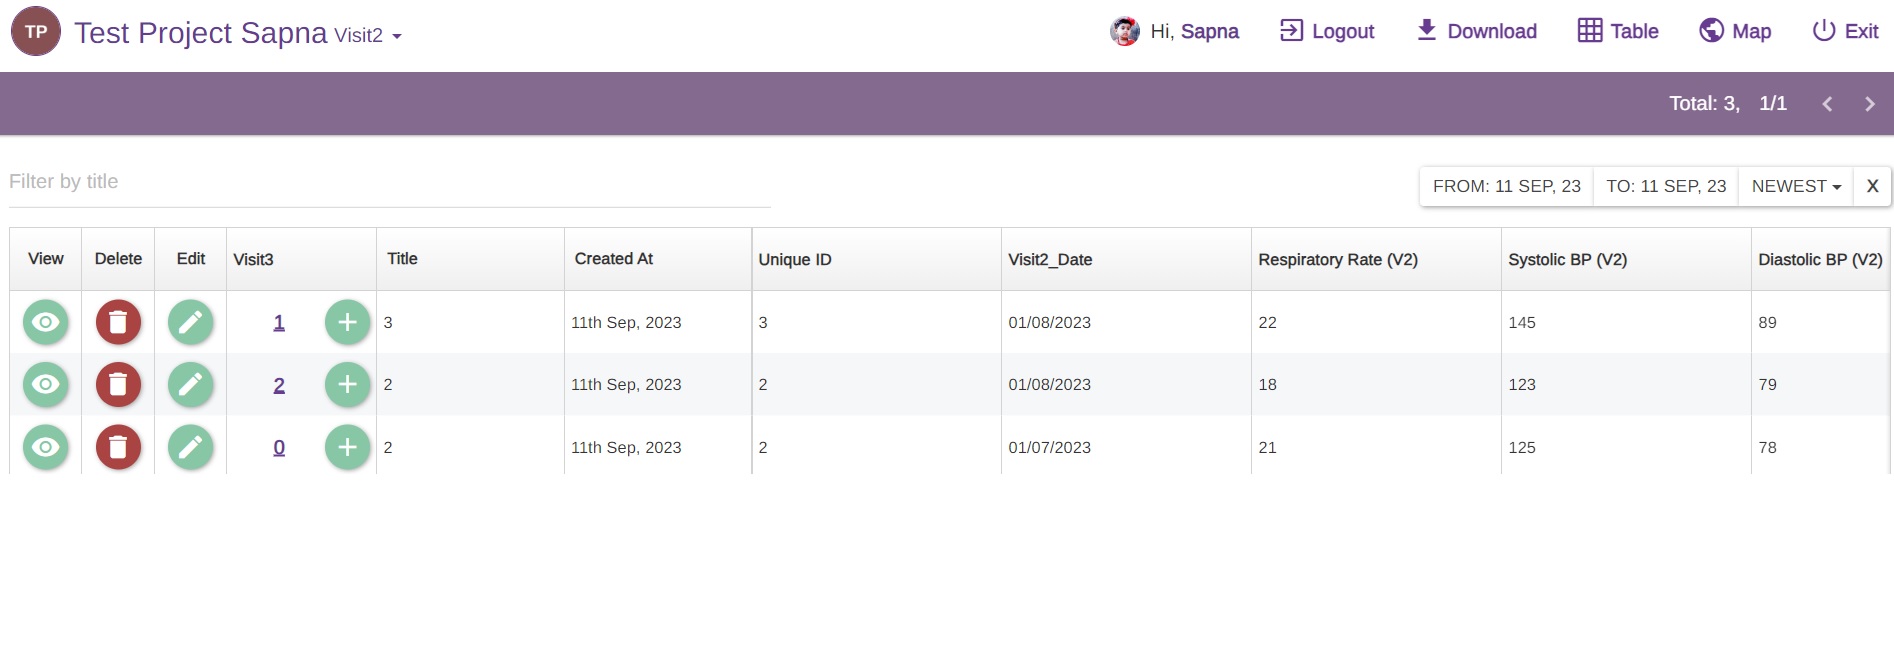The width and height of the screenshot is (1894, 648).
Task: View the first row record with eye icon
Action: point(46,322)
